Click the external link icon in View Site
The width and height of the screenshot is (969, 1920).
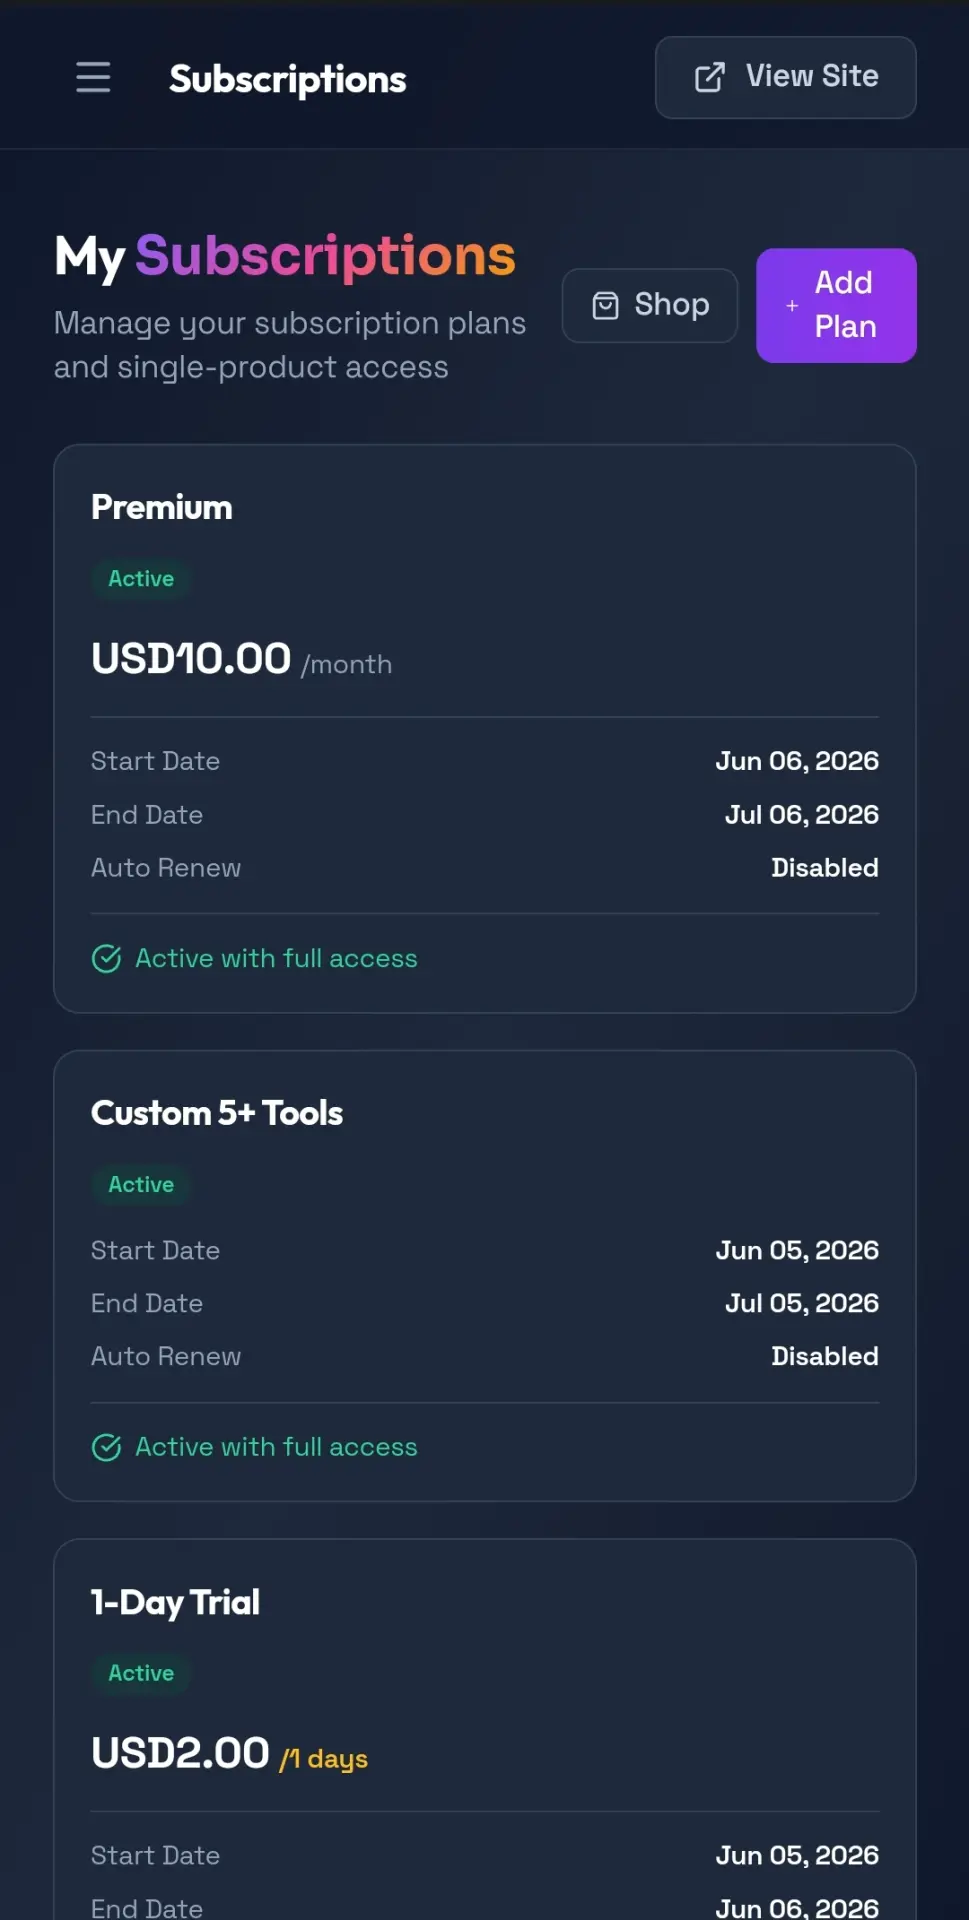coord(709,77)
